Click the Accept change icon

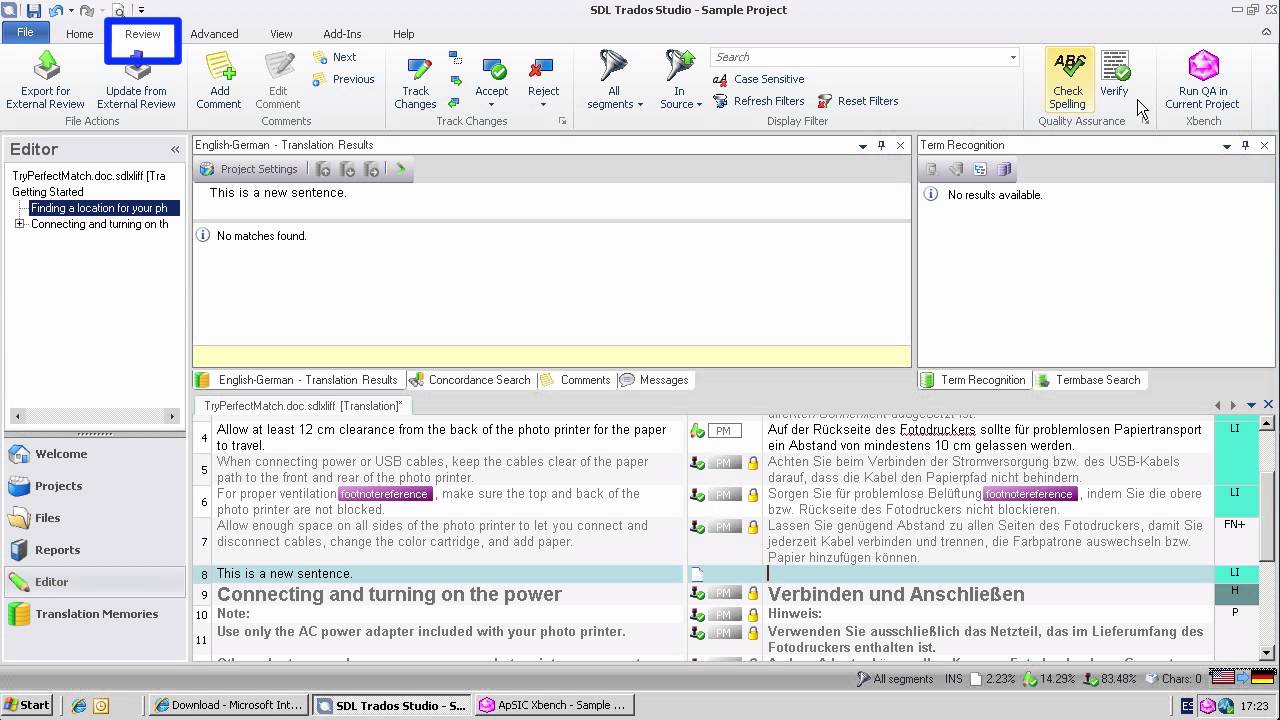pyautogui.click(x=493, y=68)
